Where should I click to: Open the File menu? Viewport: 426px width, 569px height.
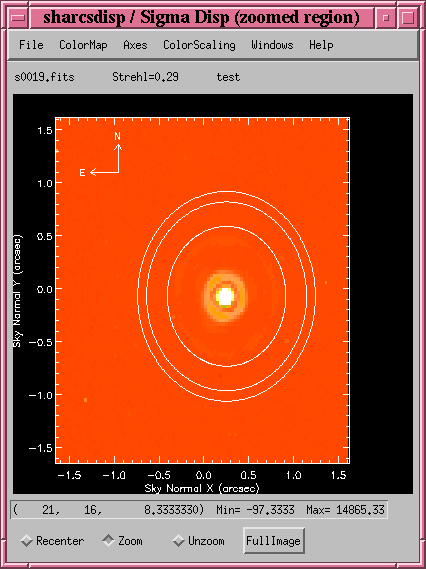(x=31, y=45)
